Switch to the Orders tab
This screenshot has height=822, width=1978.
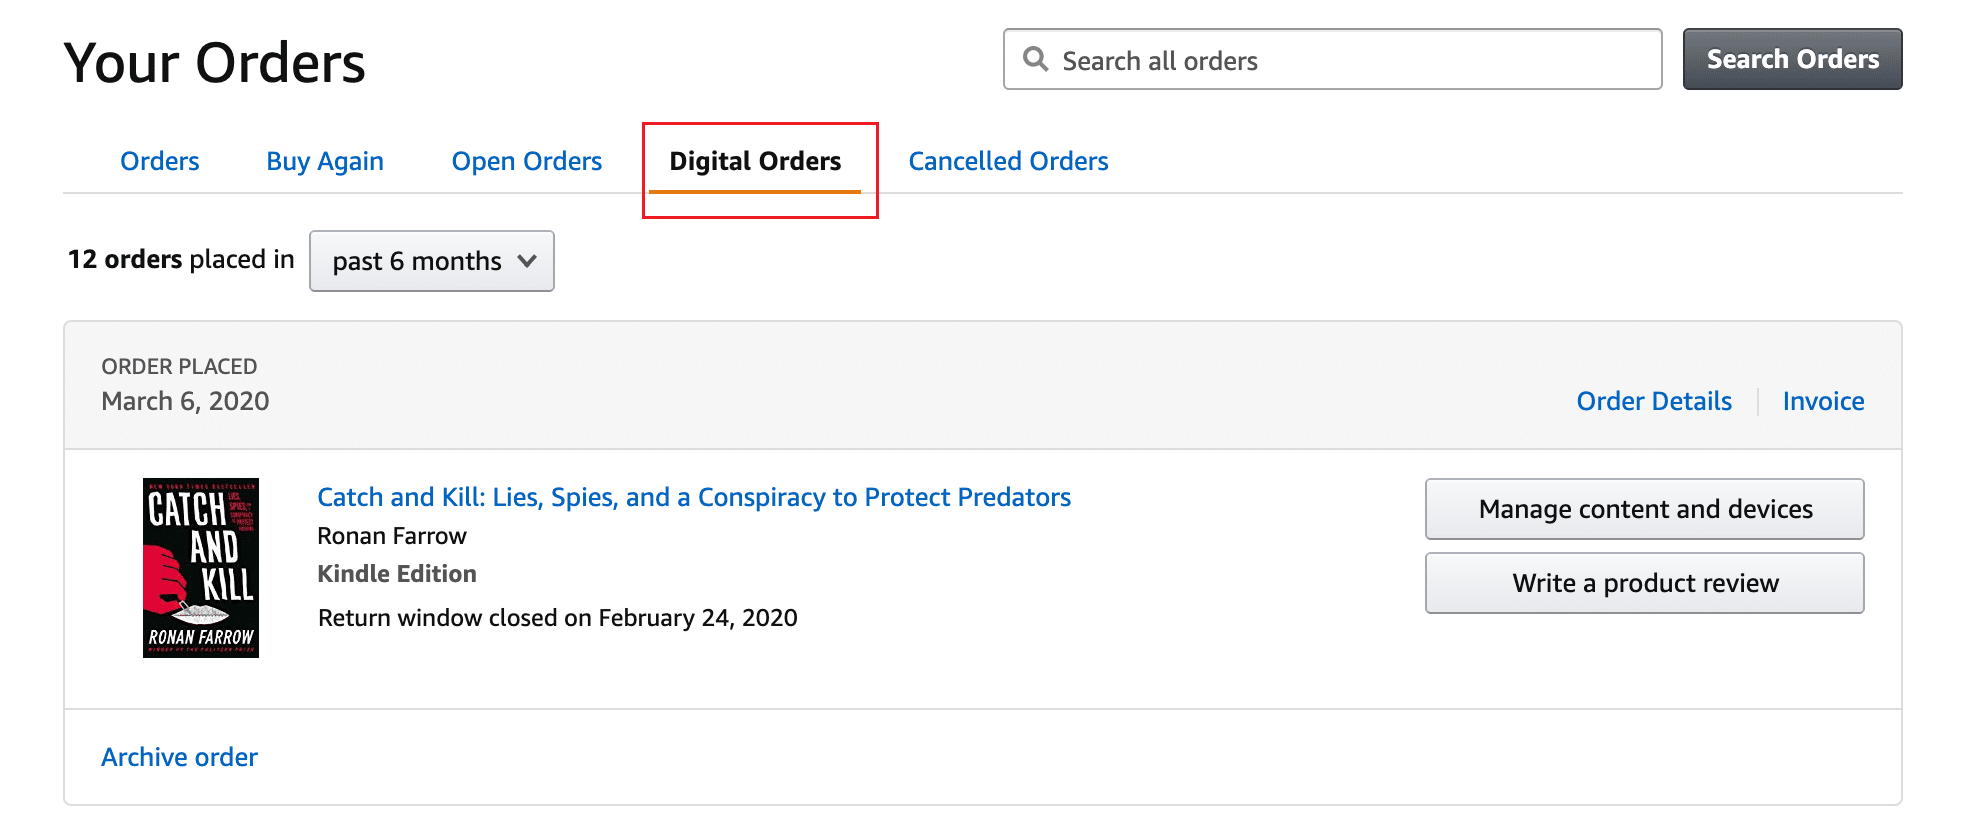[x=159, y=160]
